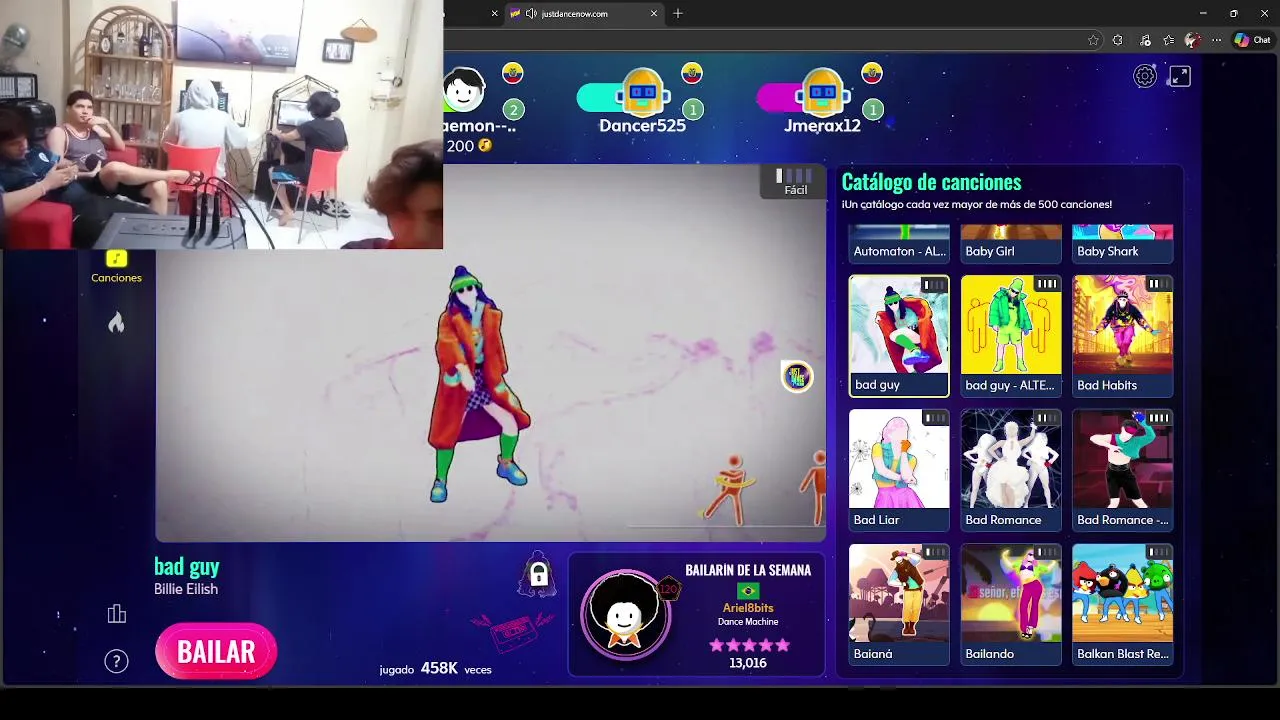Select the Bad Habits song card
1280x720 pixels.
[1122, 336]
